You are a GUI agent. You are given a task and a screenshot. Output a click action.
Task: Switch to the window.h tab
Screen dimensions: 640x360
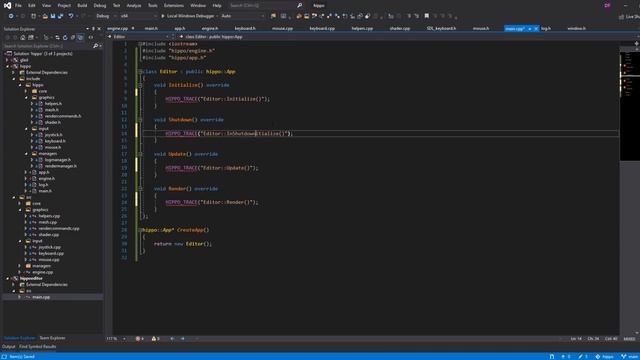point(577,29)
